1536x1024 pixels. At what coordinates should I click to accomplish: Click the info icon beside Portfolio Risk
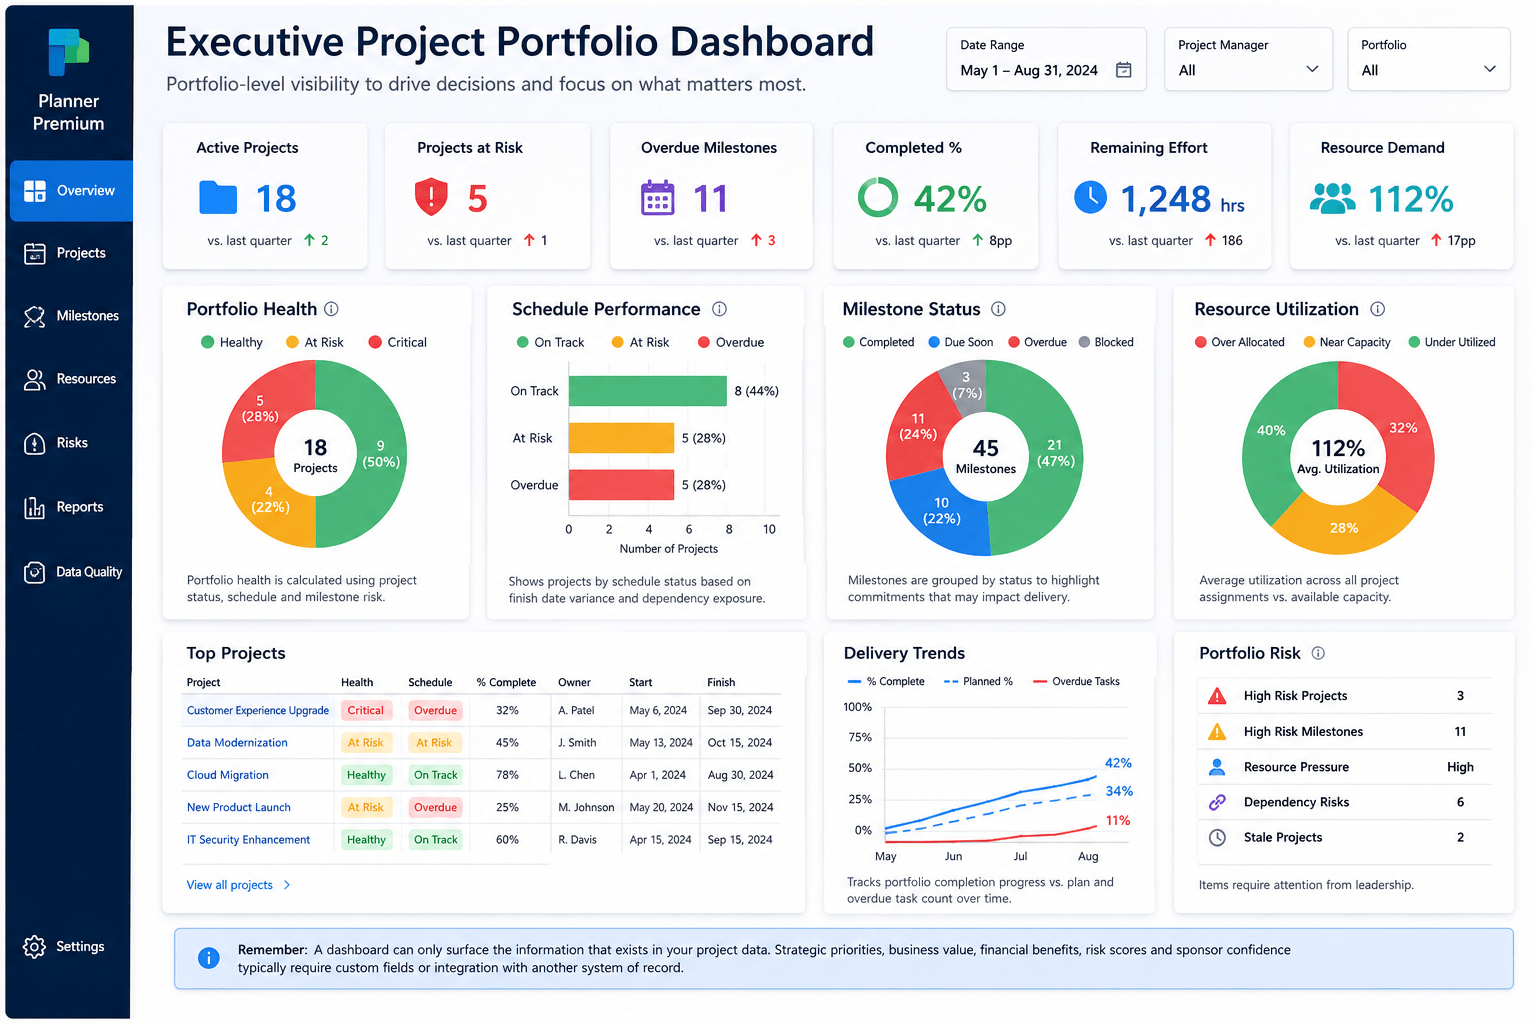tap(1318, 653)
